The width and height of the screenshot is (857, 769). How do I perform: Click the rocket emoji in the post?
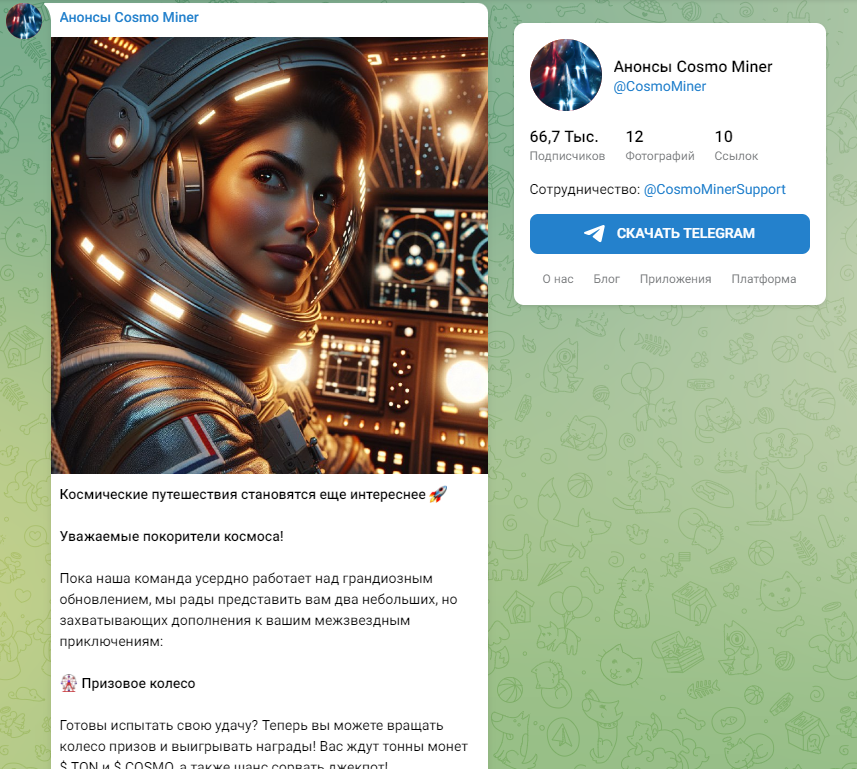[x=438, y=495]
